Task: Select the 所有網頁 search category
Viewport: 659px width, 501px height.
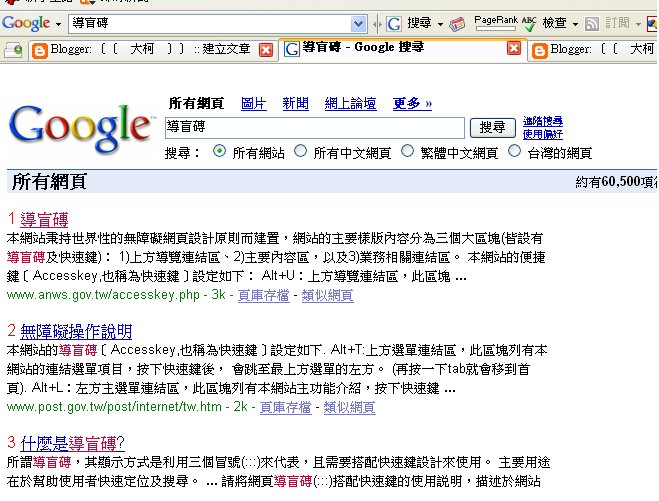Action: pos(196,103)
